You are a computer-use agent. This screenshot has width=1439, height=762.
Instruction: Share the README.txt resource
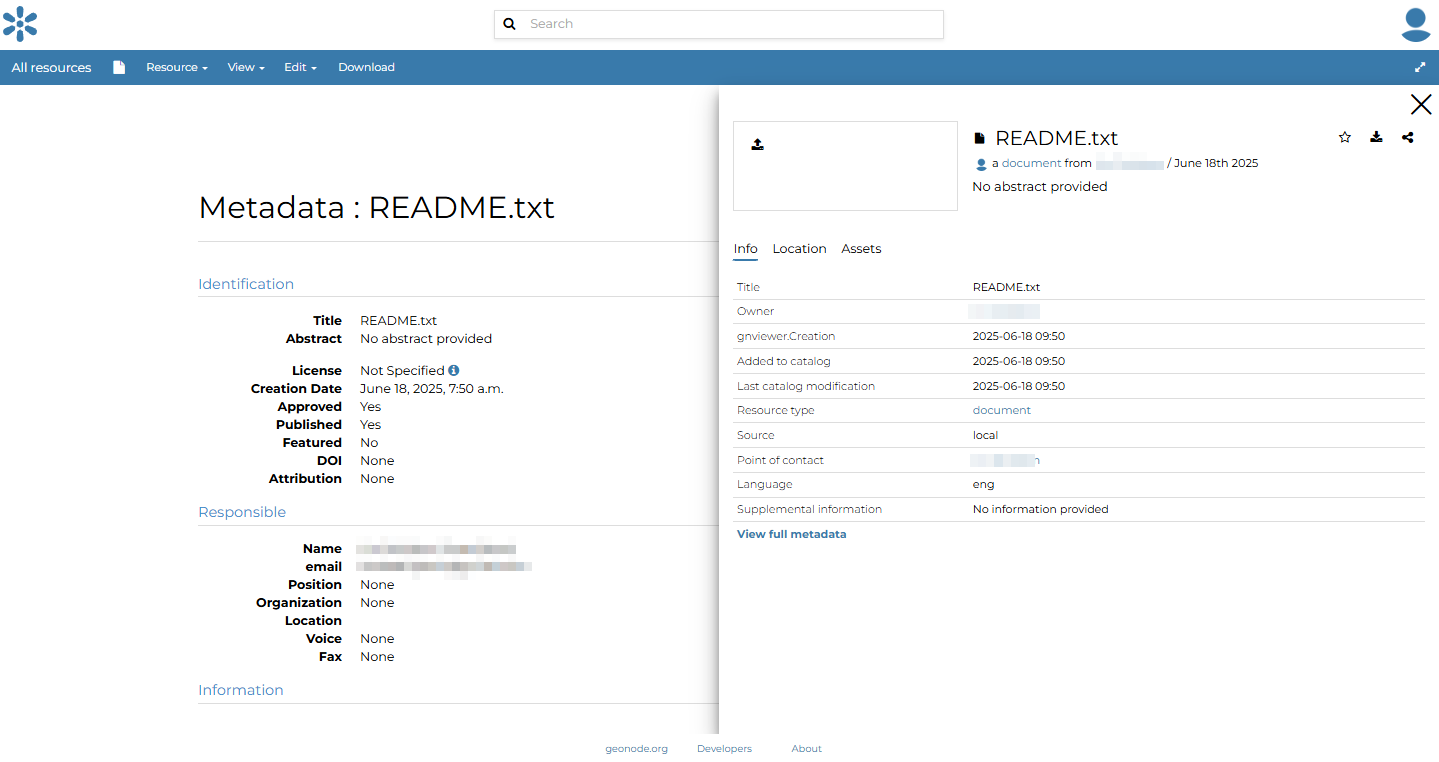1408,138
